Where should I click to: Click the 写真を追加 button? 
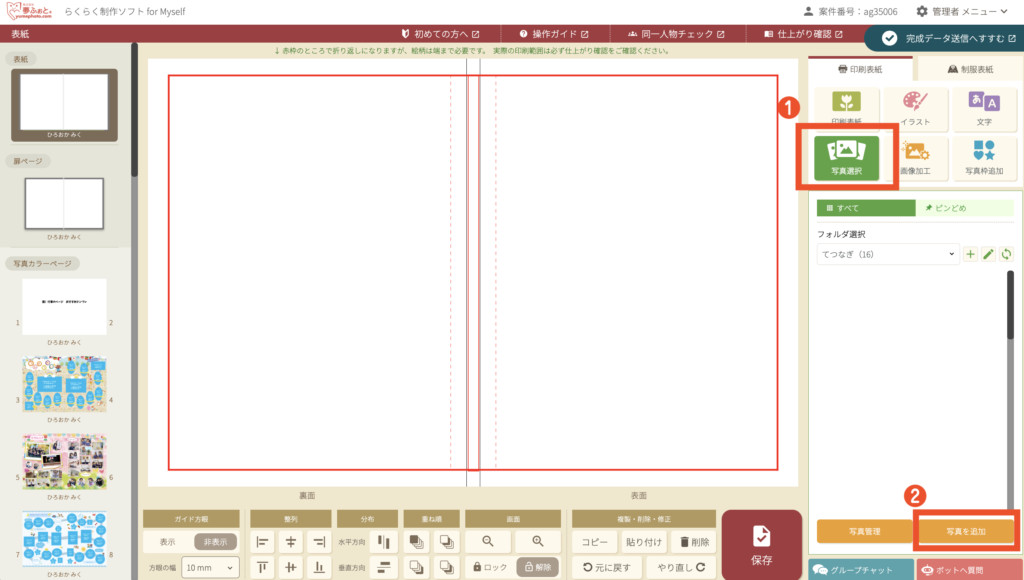(x=966, y=531)
